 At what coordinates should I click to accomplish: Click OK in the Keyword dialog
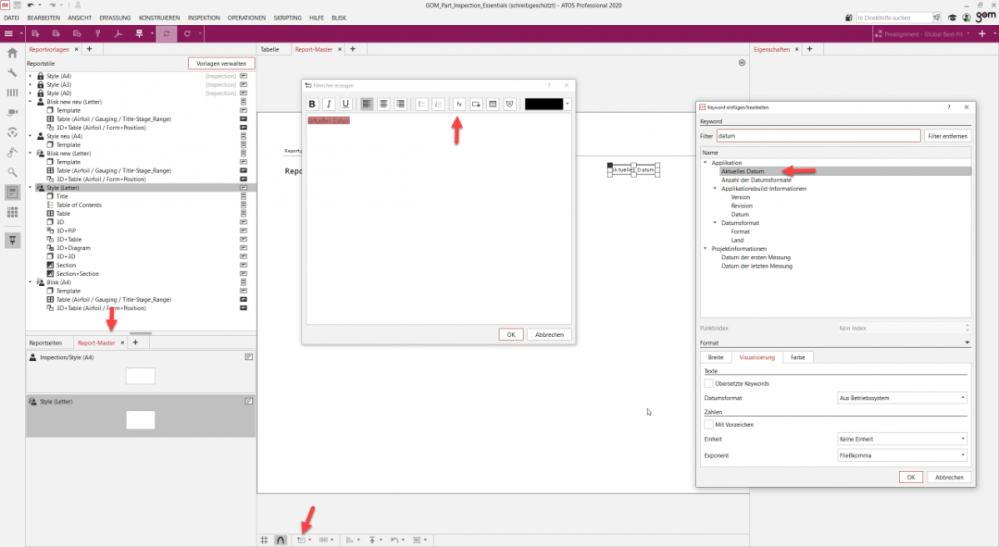pyautogui.click(x=910, y=477)
